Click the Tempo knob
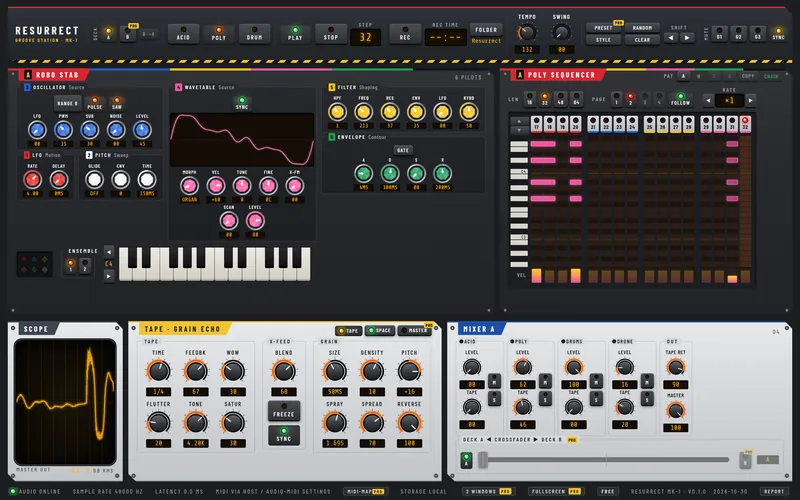Screen dimensions: 800x500 tap(527, 33)
